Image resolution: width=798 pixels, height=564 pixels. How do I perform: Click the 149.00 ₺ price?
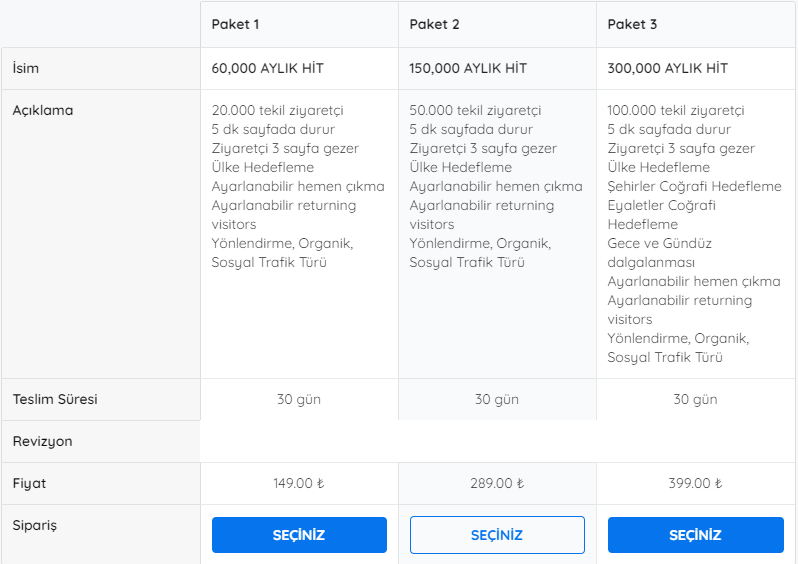click(299, 483)
